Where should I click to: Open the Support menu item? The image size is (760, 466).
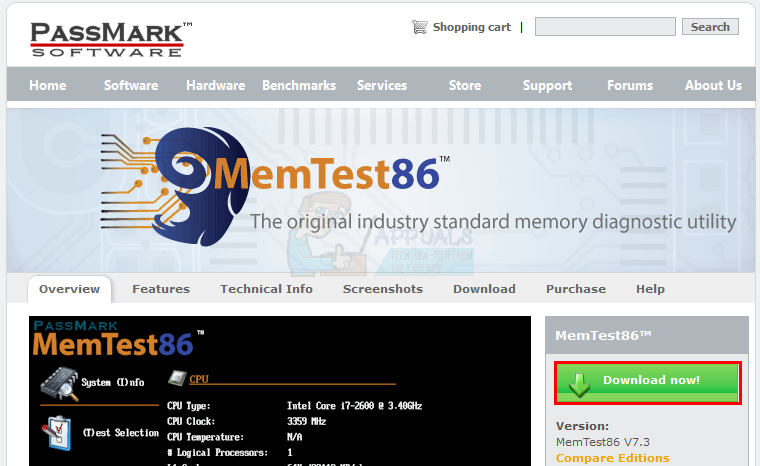click(547, 85)
